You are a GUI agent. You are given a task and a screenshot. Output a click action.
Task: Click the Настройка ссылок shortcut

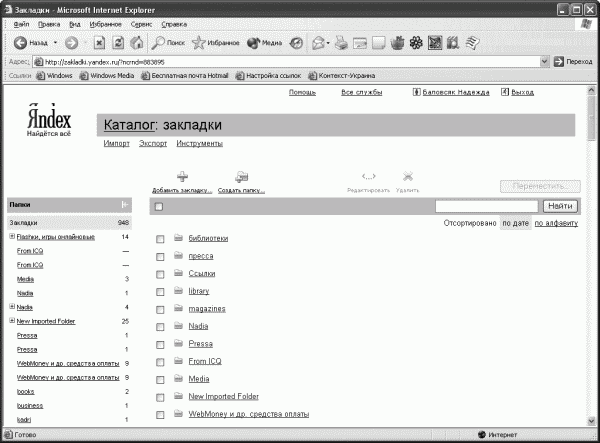(269, 76)
